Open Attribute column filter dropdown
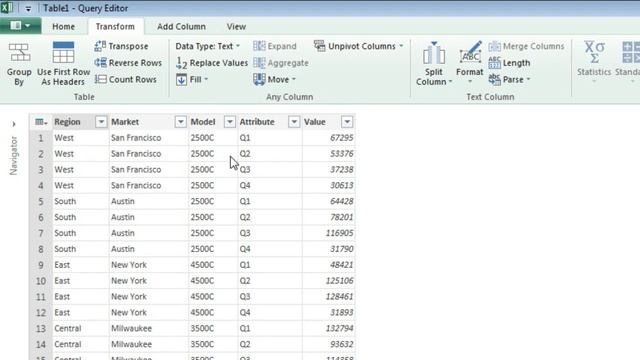640x360 pixels. (x=294, y=122)
